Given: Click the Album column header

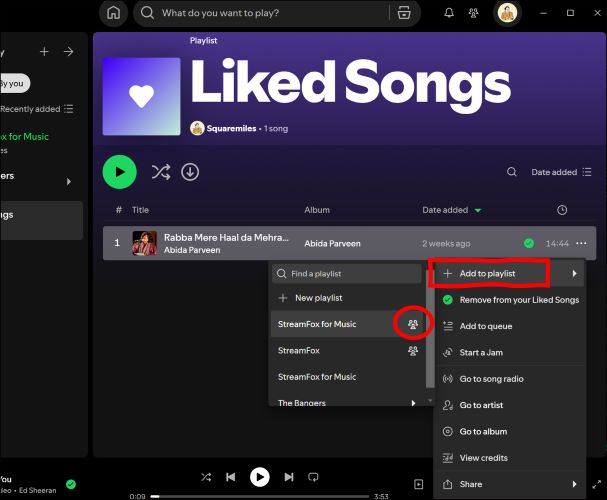Looking at the screenshot, I should (x=317, y=210).
